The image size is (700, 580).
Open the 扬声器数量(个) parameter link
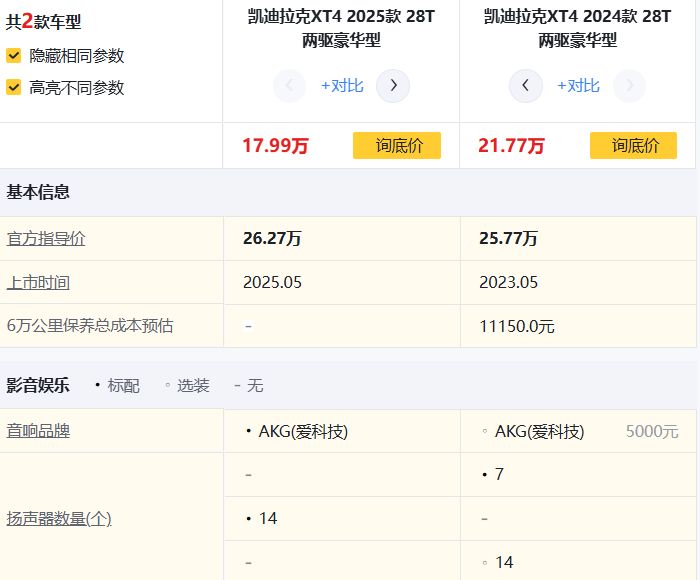59,518
